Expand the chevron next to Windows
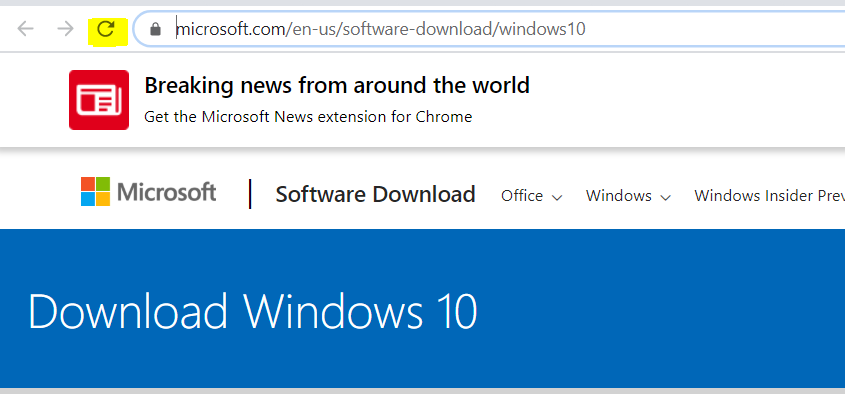 click(666, 198)
